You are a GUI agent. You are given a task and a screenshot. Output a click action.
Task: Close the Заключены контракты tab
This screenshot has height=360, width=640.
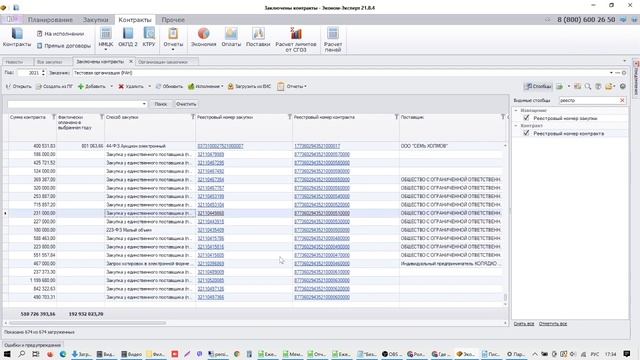click(x=131, y=62)
